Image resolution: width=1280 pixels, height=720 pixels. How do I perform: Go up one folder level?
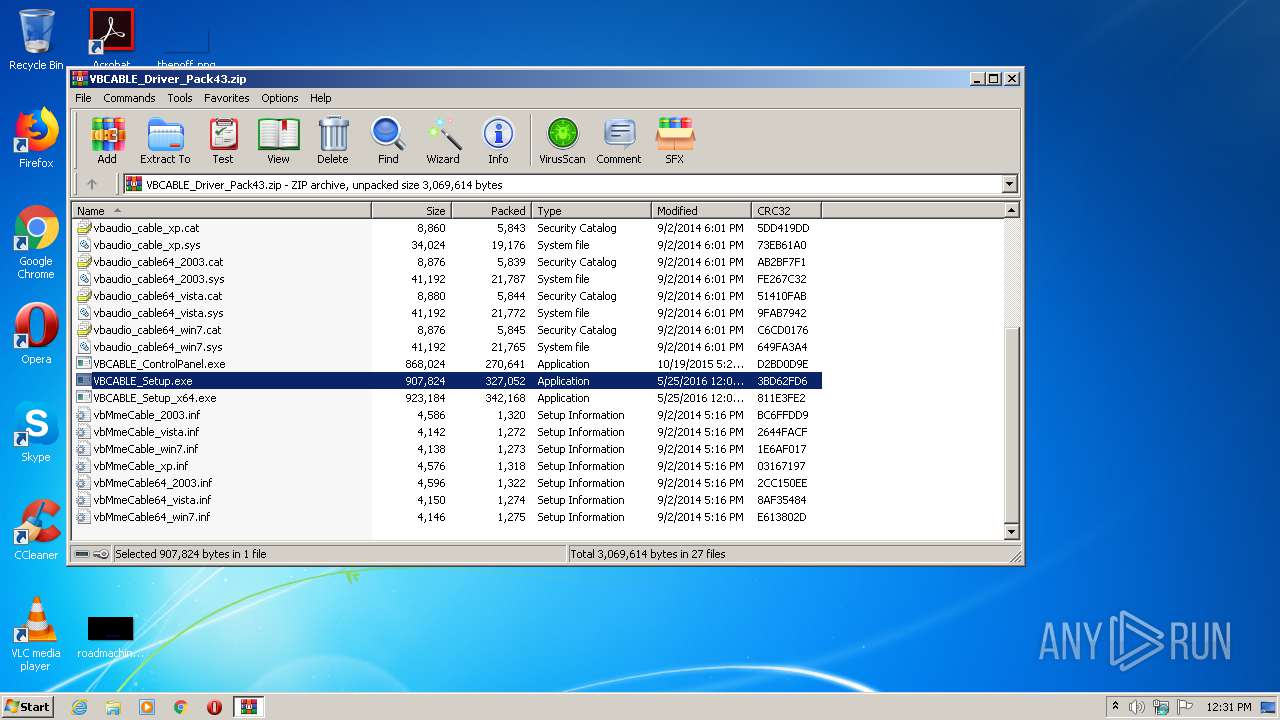[x=92, y=184]
